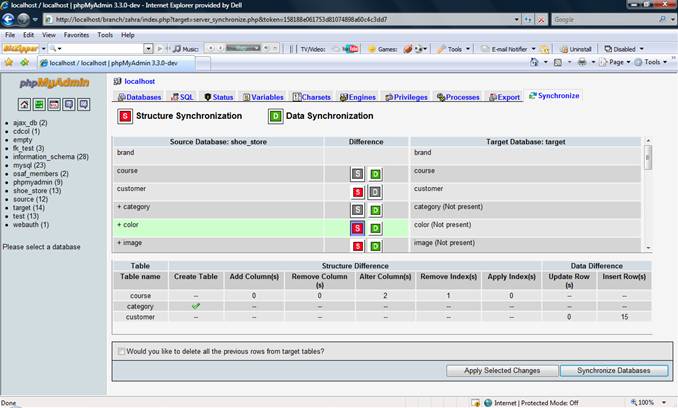Click the green Log out icon in sidebar

[39, 104]
